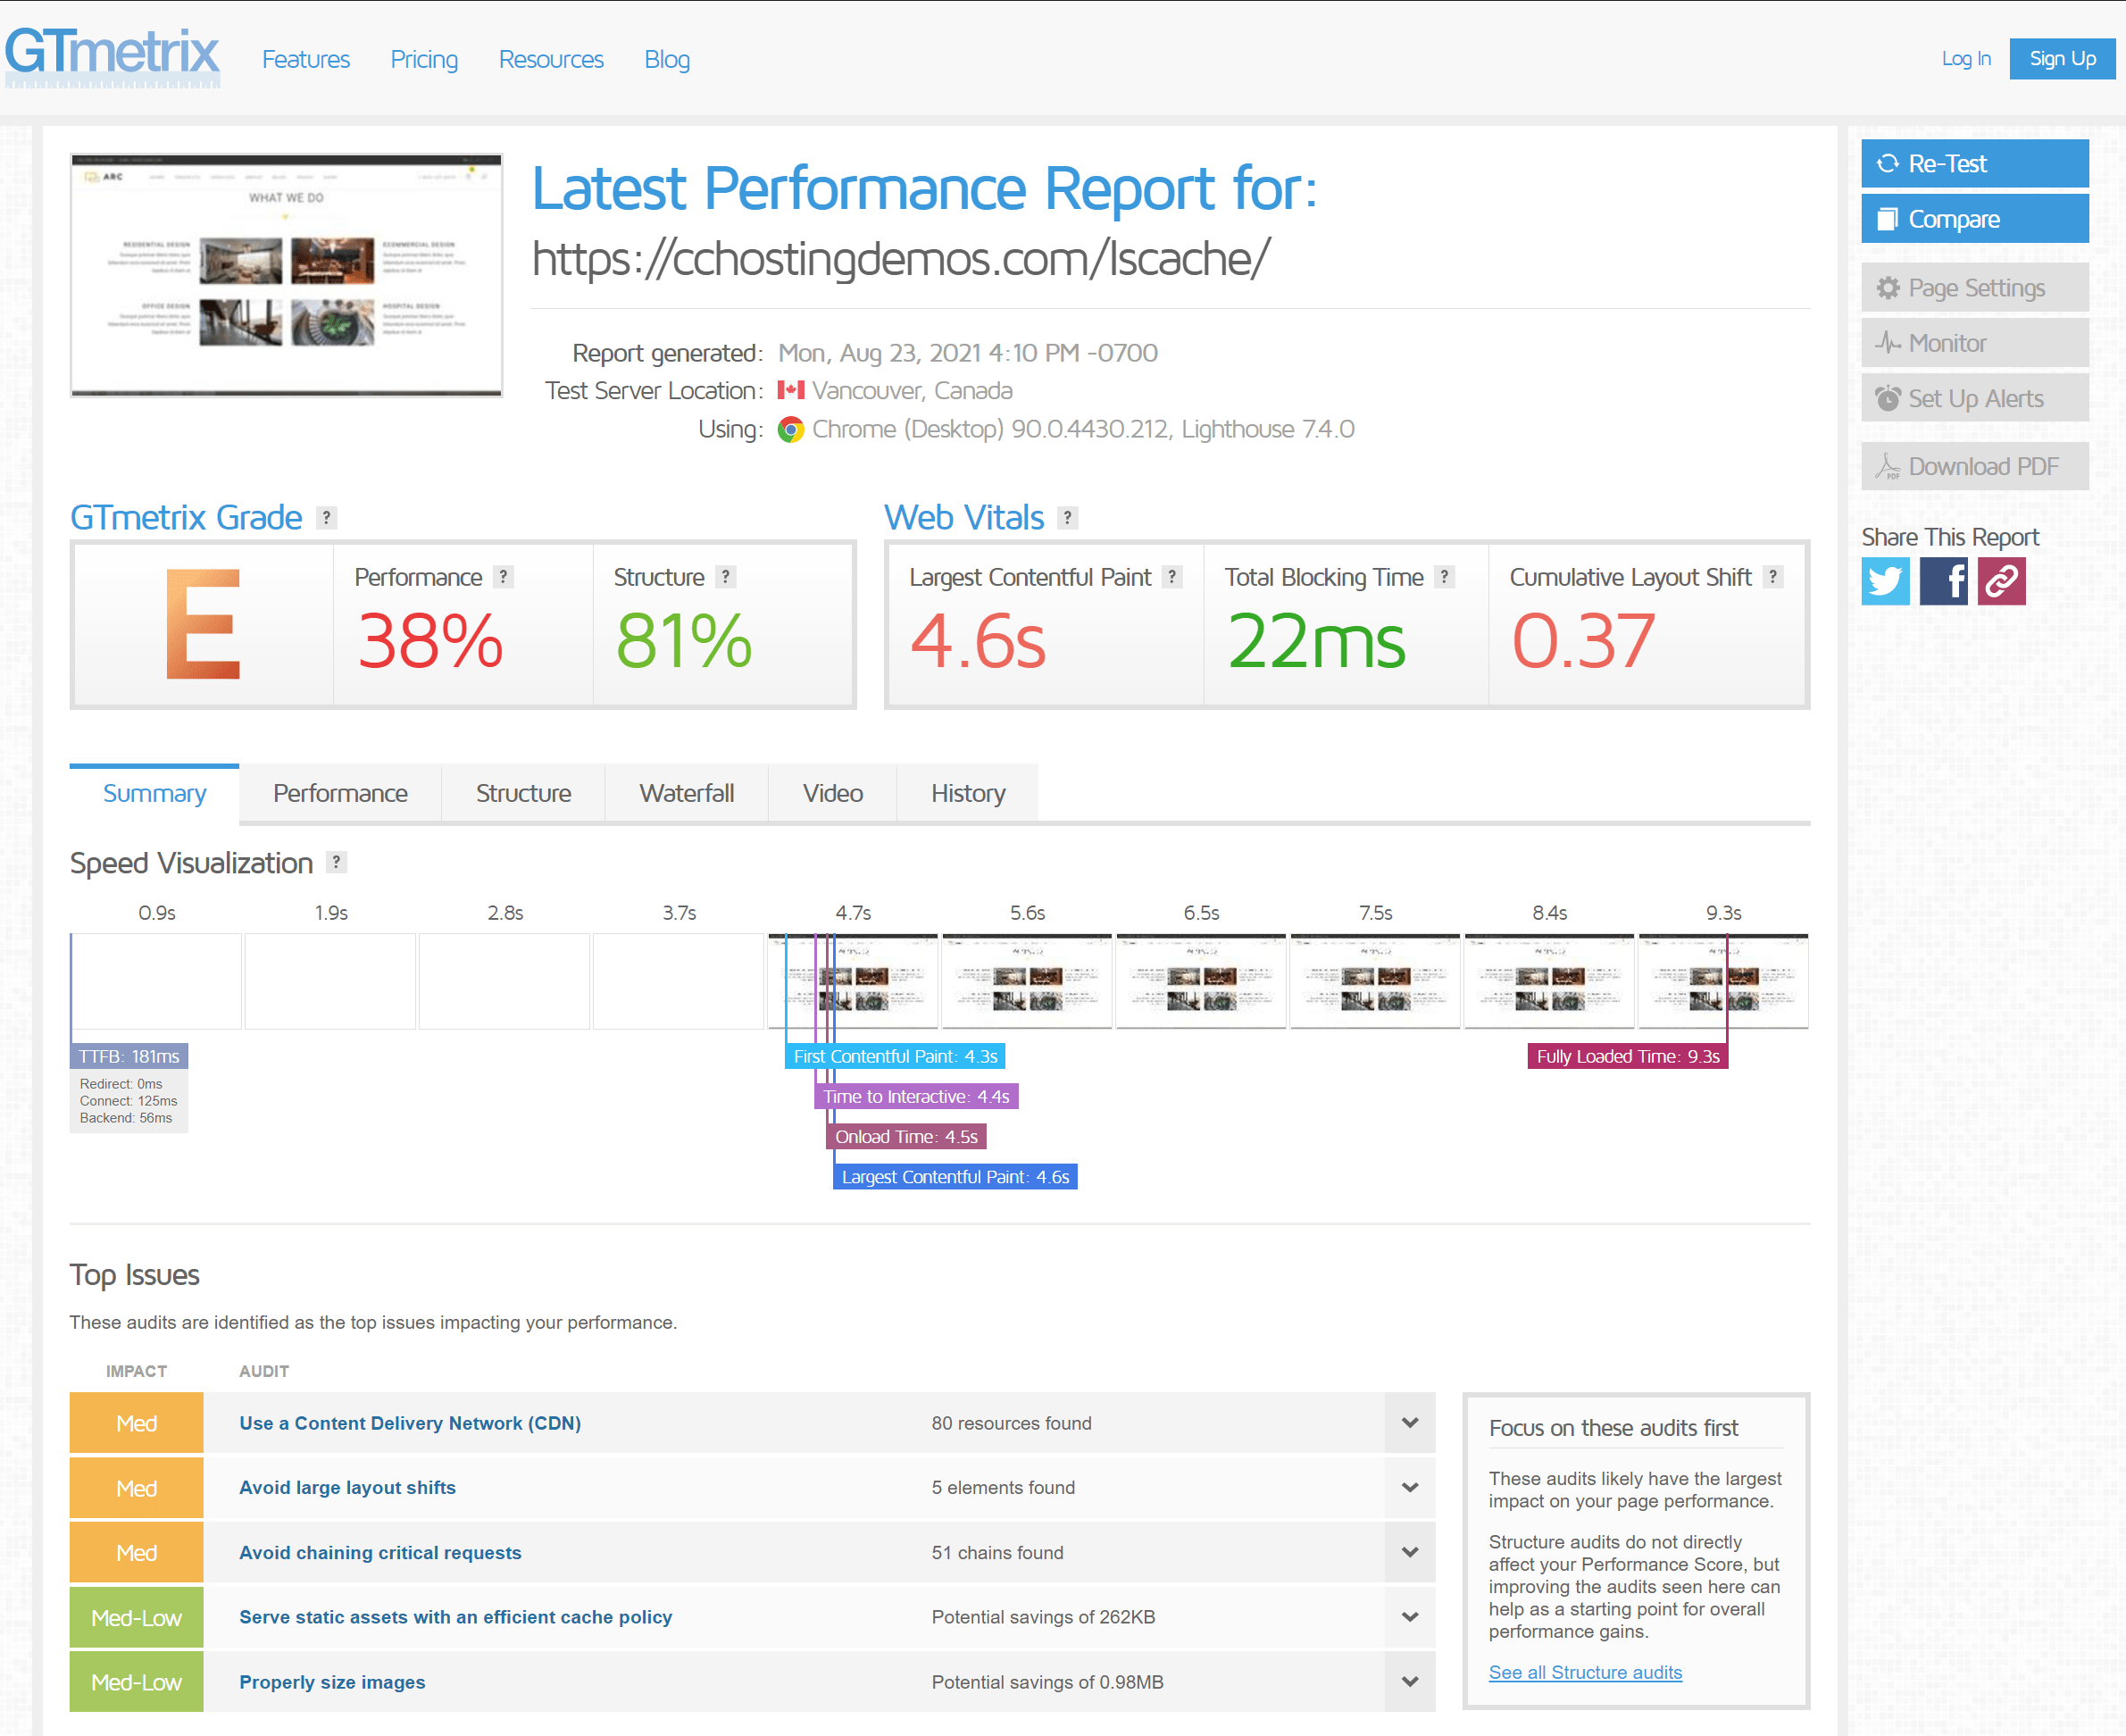Click the copy link share icon
Screen dimensions: 2126x1736
[x=2001, y=581]
